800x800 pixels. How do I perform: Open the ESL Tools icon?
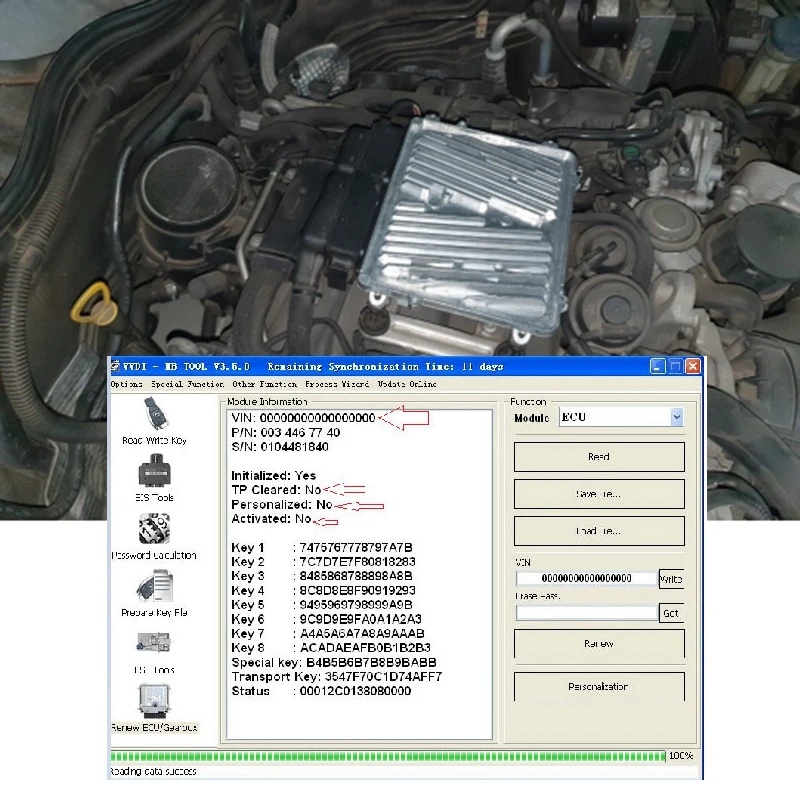click(154, 644)
